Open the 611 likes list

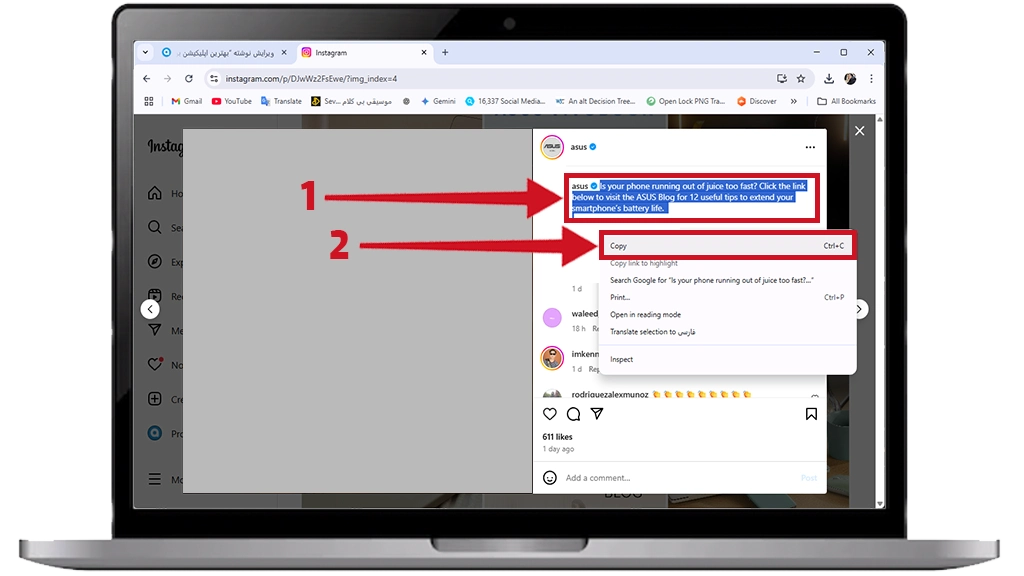(x=557, y=437)
